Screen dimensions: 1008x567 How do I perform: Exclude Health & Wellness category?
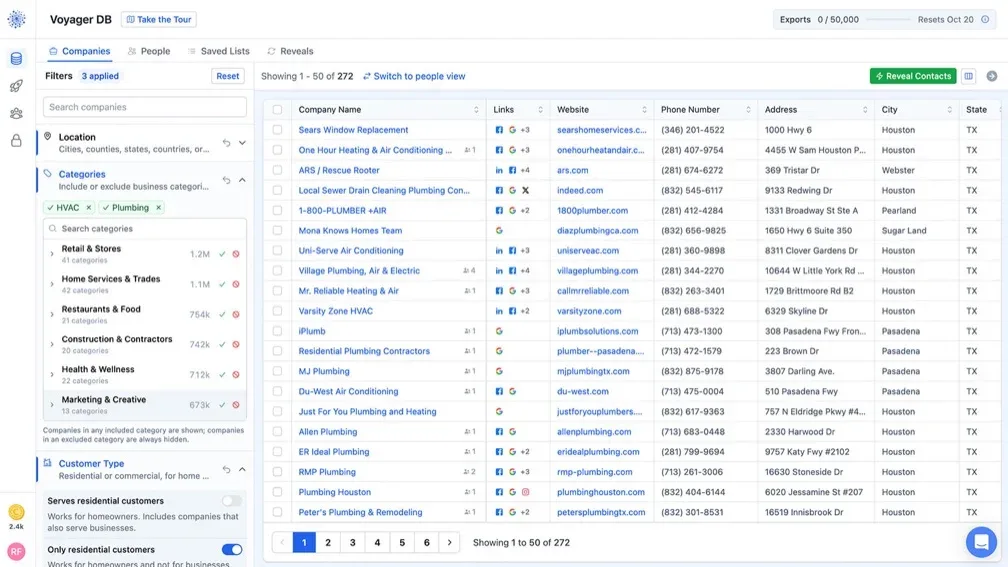[x=236, y=375]
